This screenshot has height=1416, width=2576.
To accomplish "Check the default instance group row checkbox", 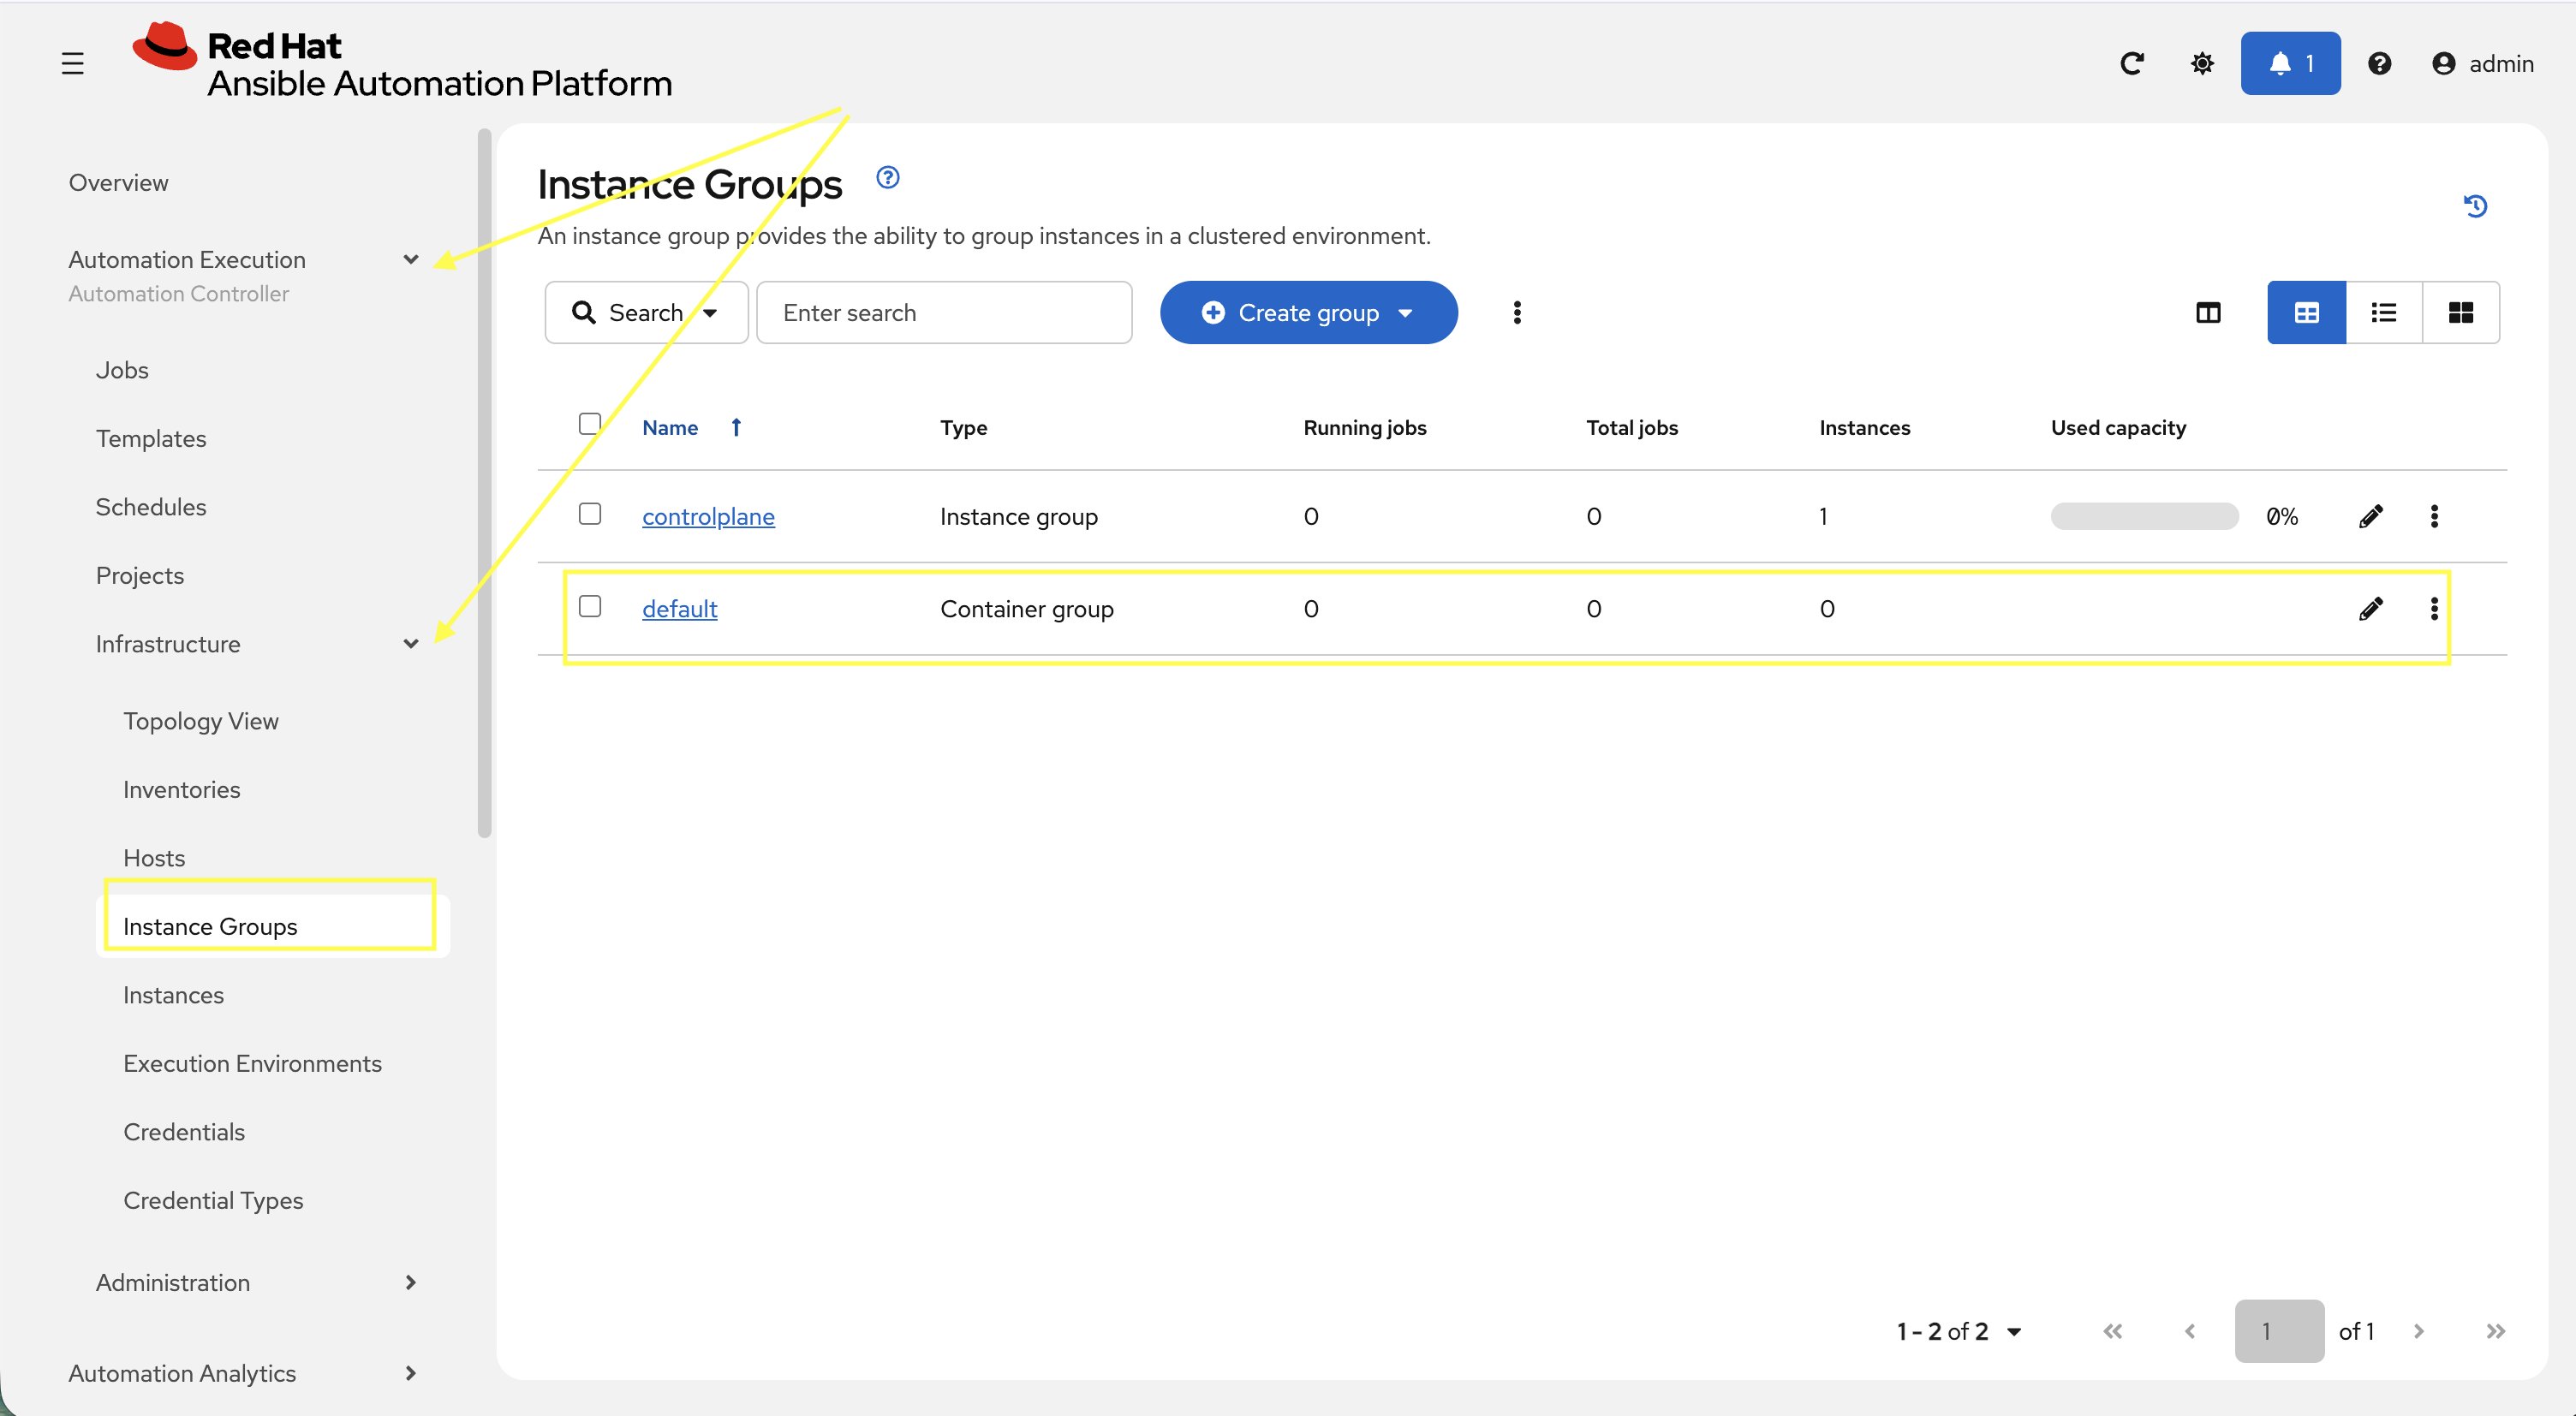I will [590, 606].
